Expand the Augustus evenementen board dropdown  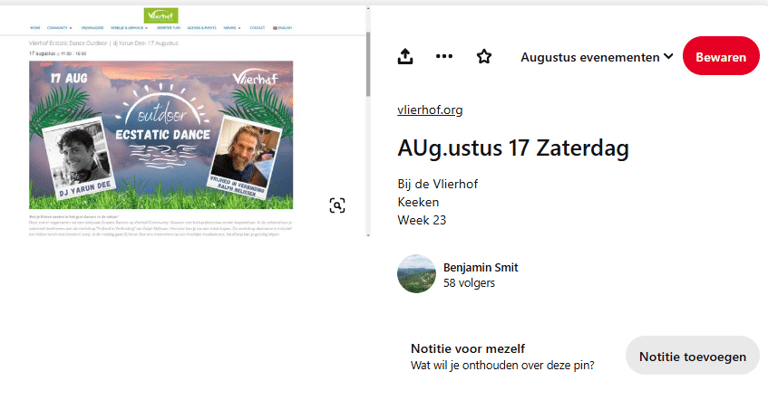coord(597,57)
